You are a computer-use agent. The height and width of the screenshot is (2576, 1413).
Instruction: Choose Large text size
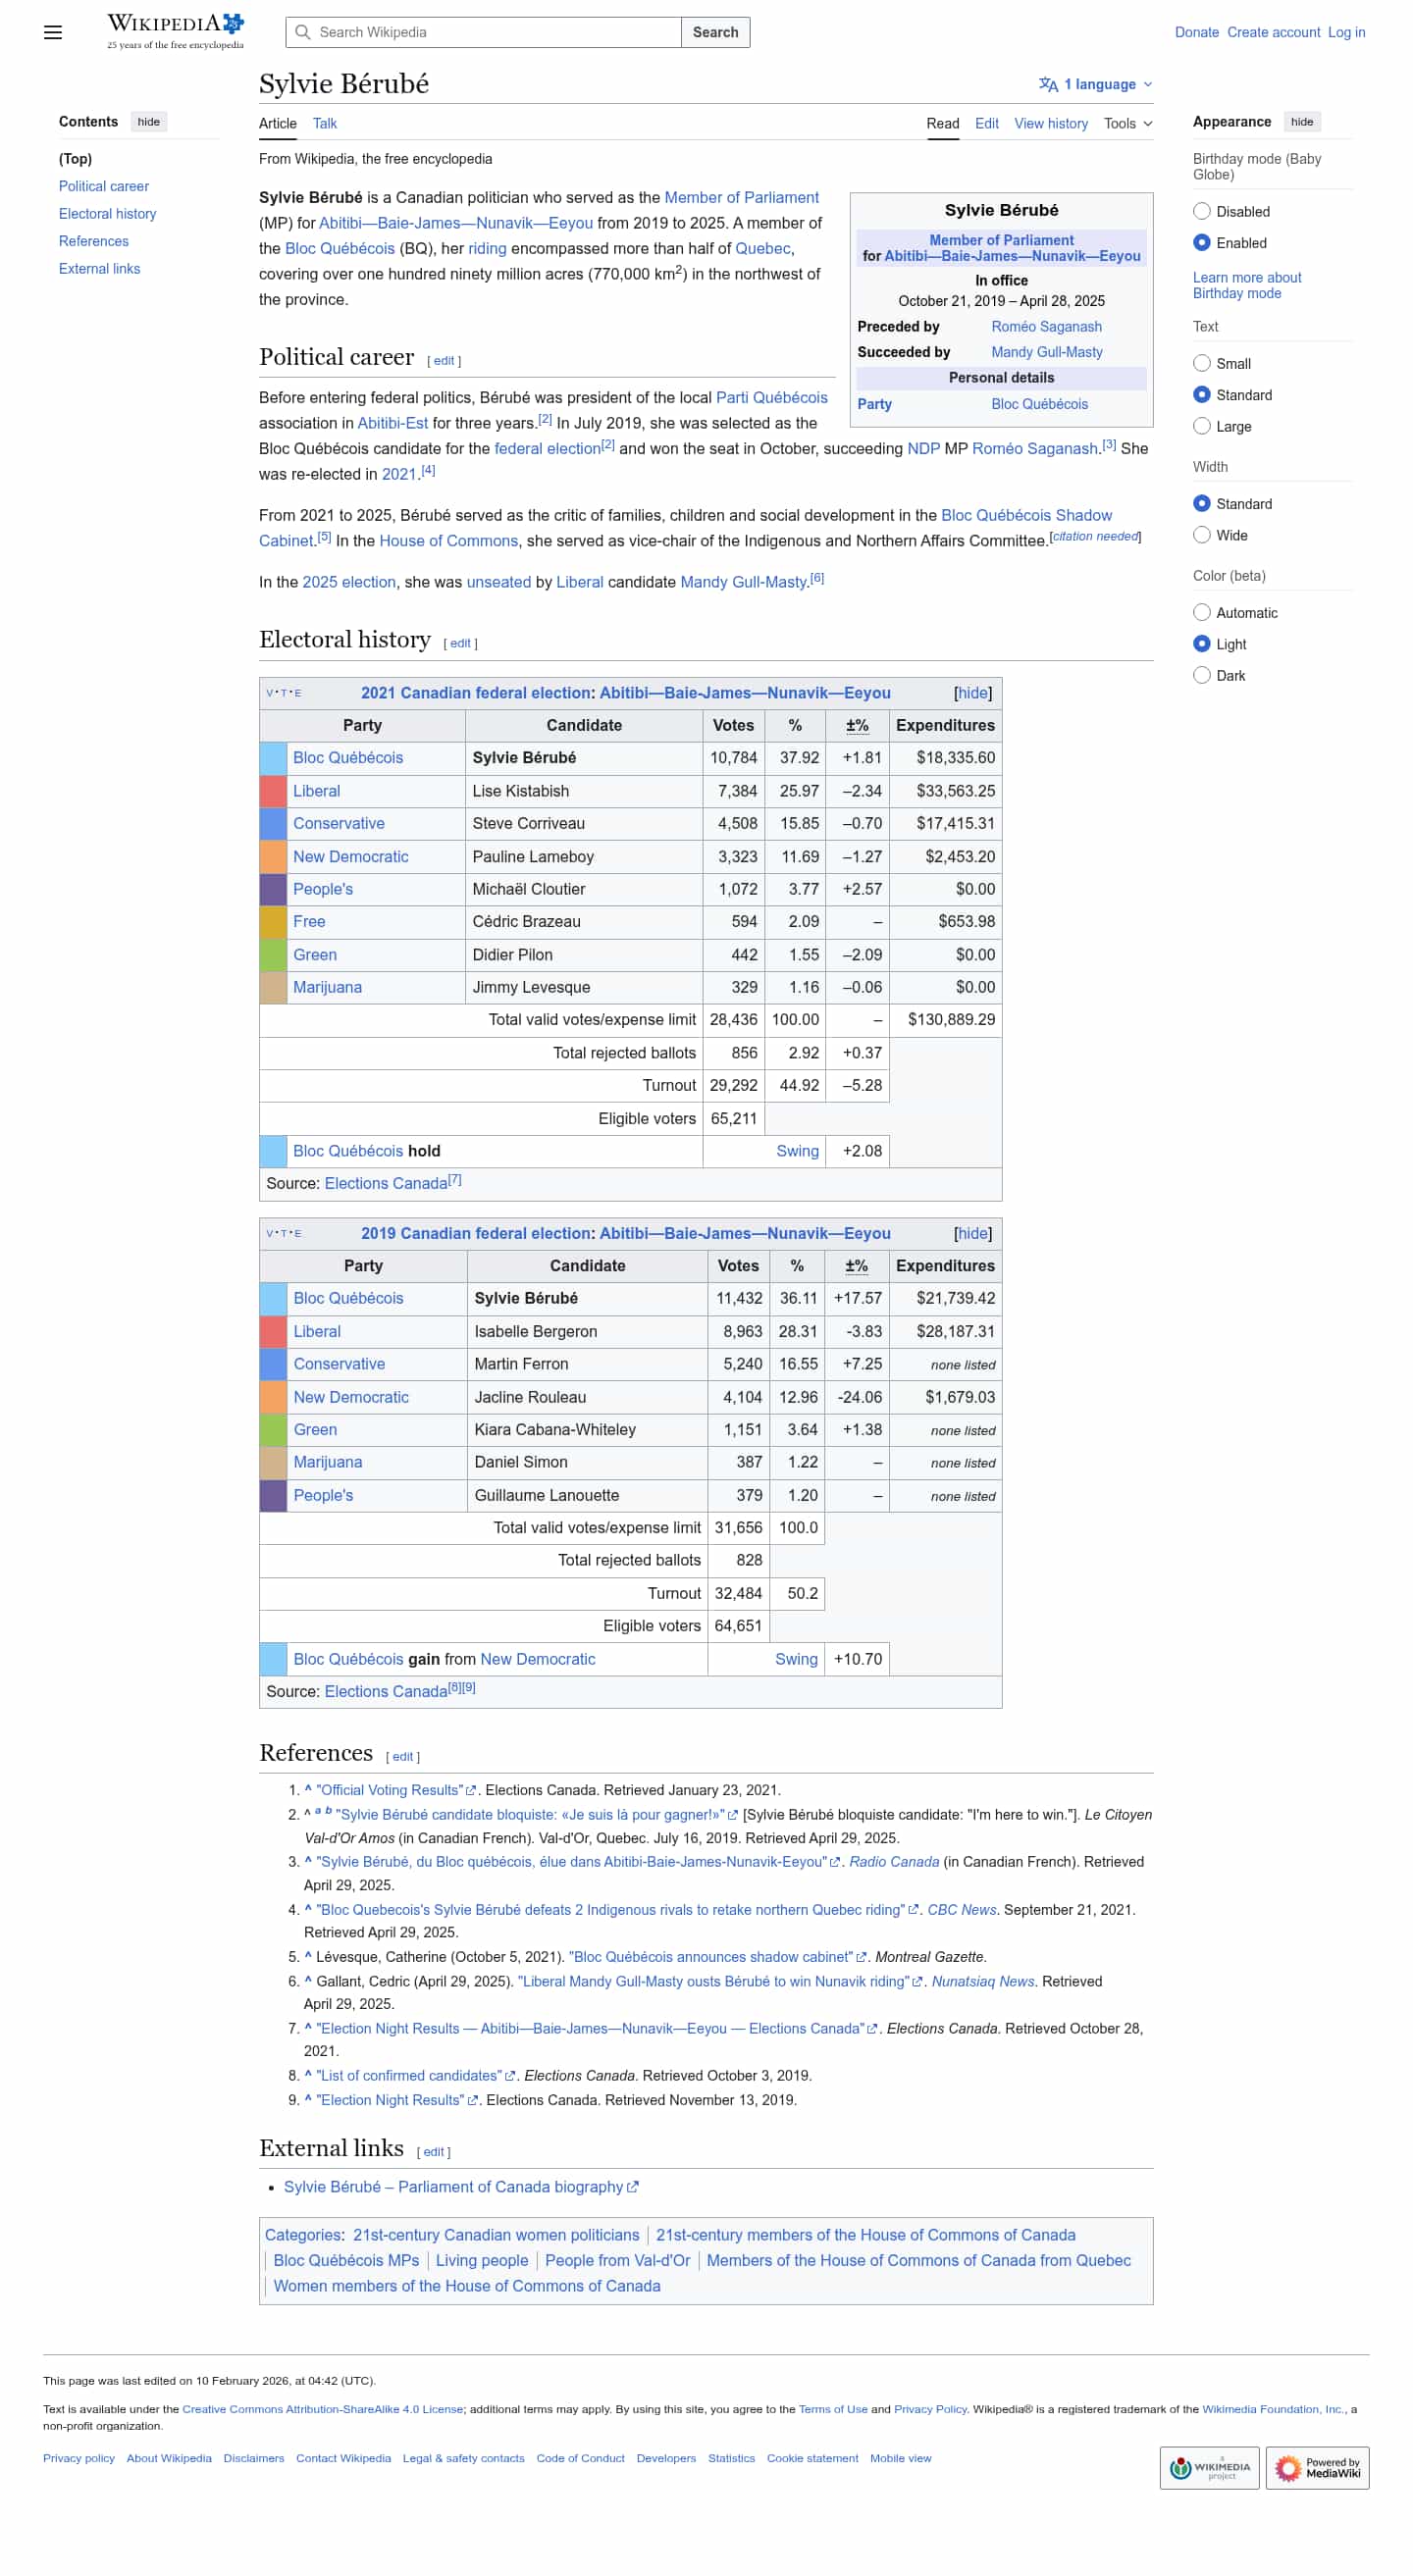pyautogui.click(x=1202, y=426)
